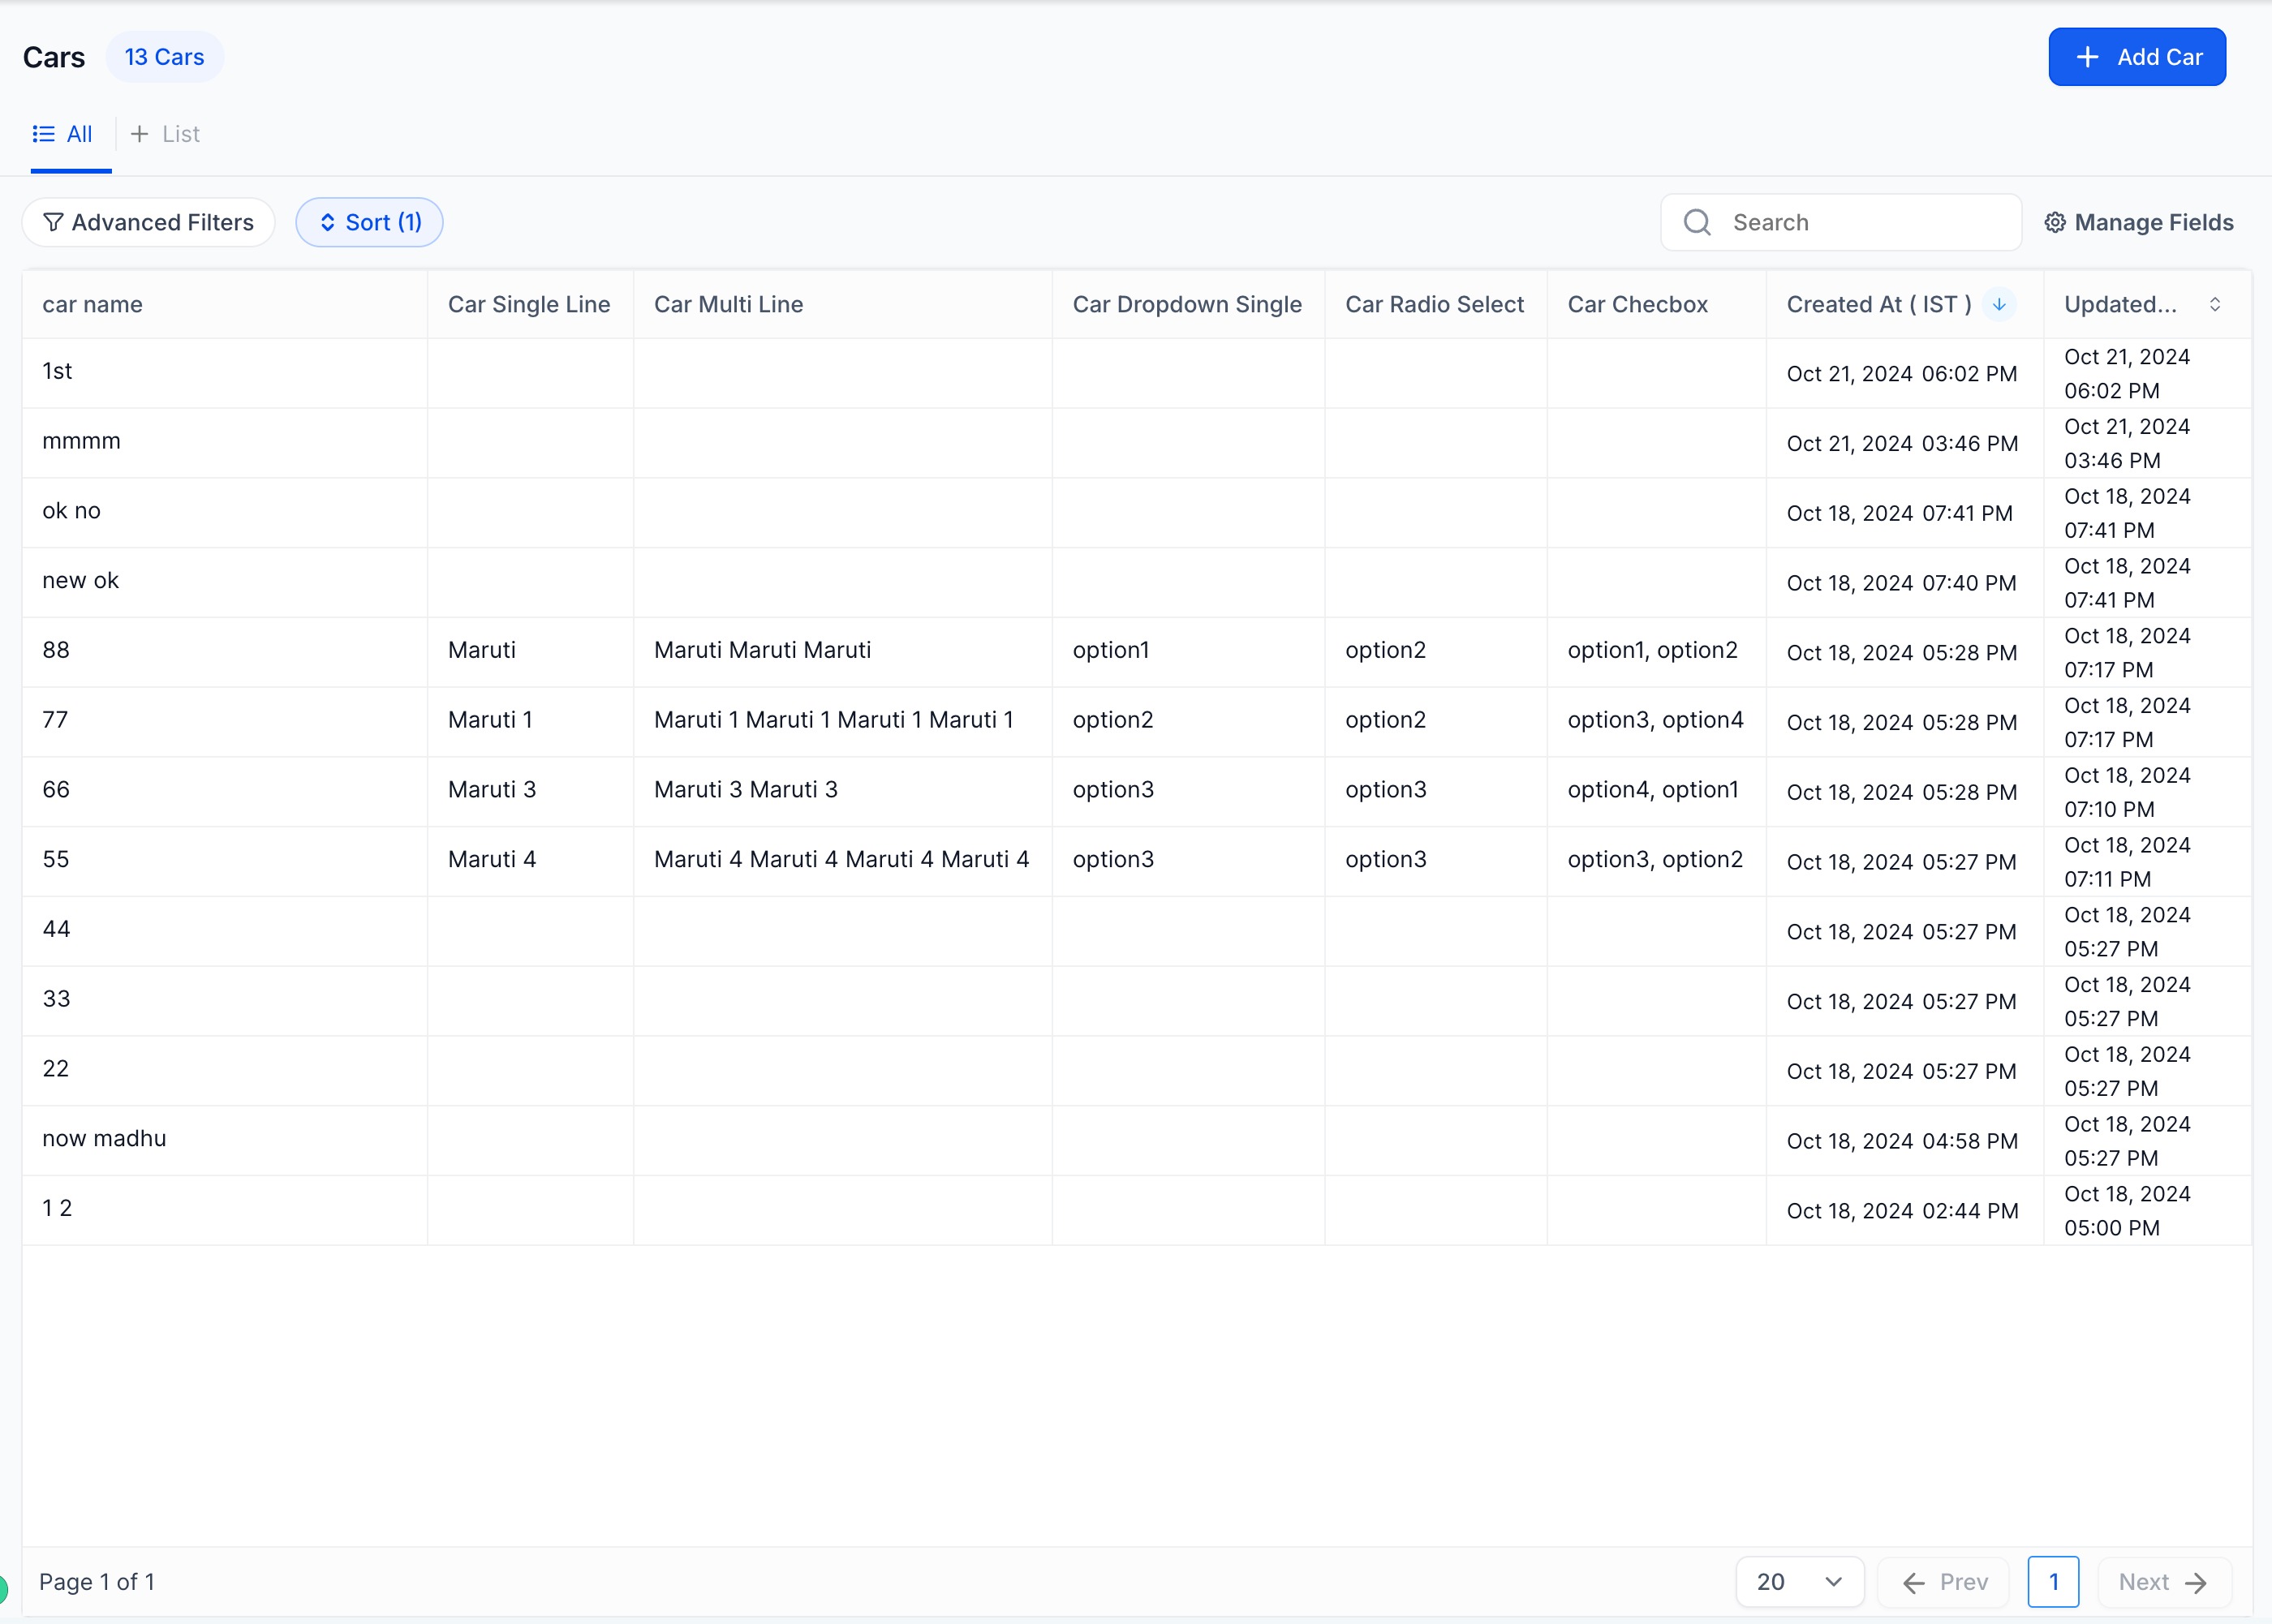Open the 20 rows-per-page dropdown

(x=1799, y=1582)
